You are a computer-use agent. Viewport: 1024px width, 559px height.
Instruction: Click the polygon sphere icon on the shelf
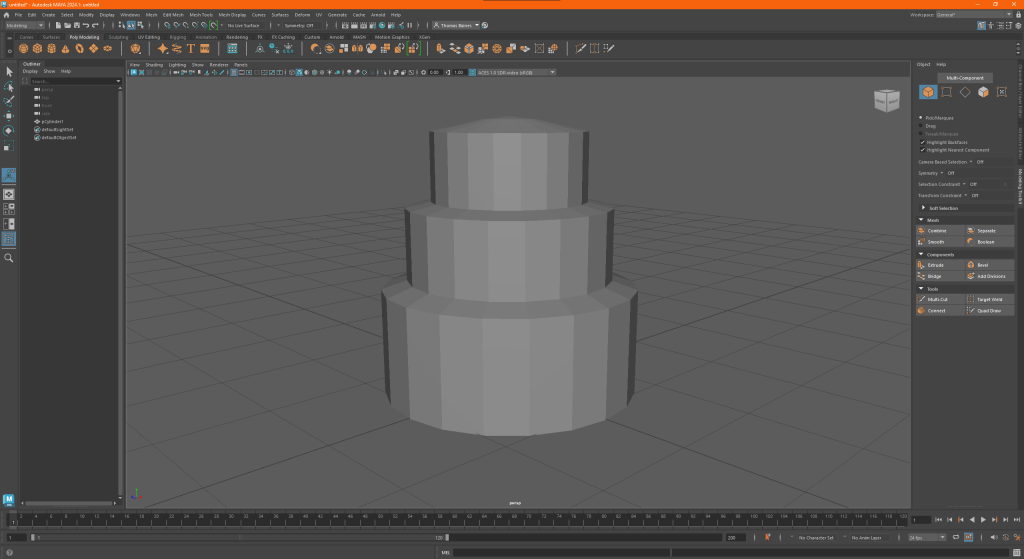pyautogui.click(x=23, y=48)
